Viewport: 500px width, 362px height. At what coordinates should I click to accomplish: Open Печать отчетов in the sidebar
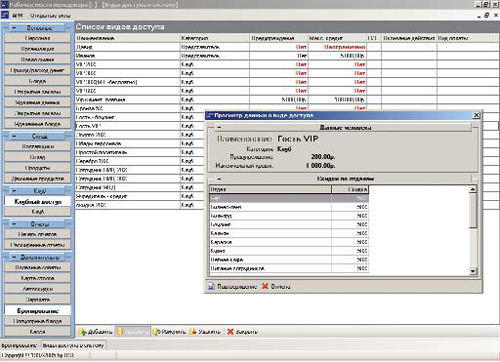click(x=37, y=234)
